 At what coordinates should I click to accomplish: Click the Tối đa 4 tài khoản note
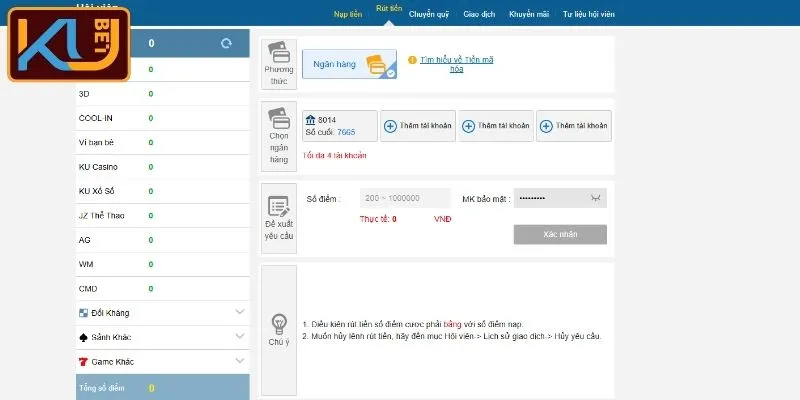334,156
